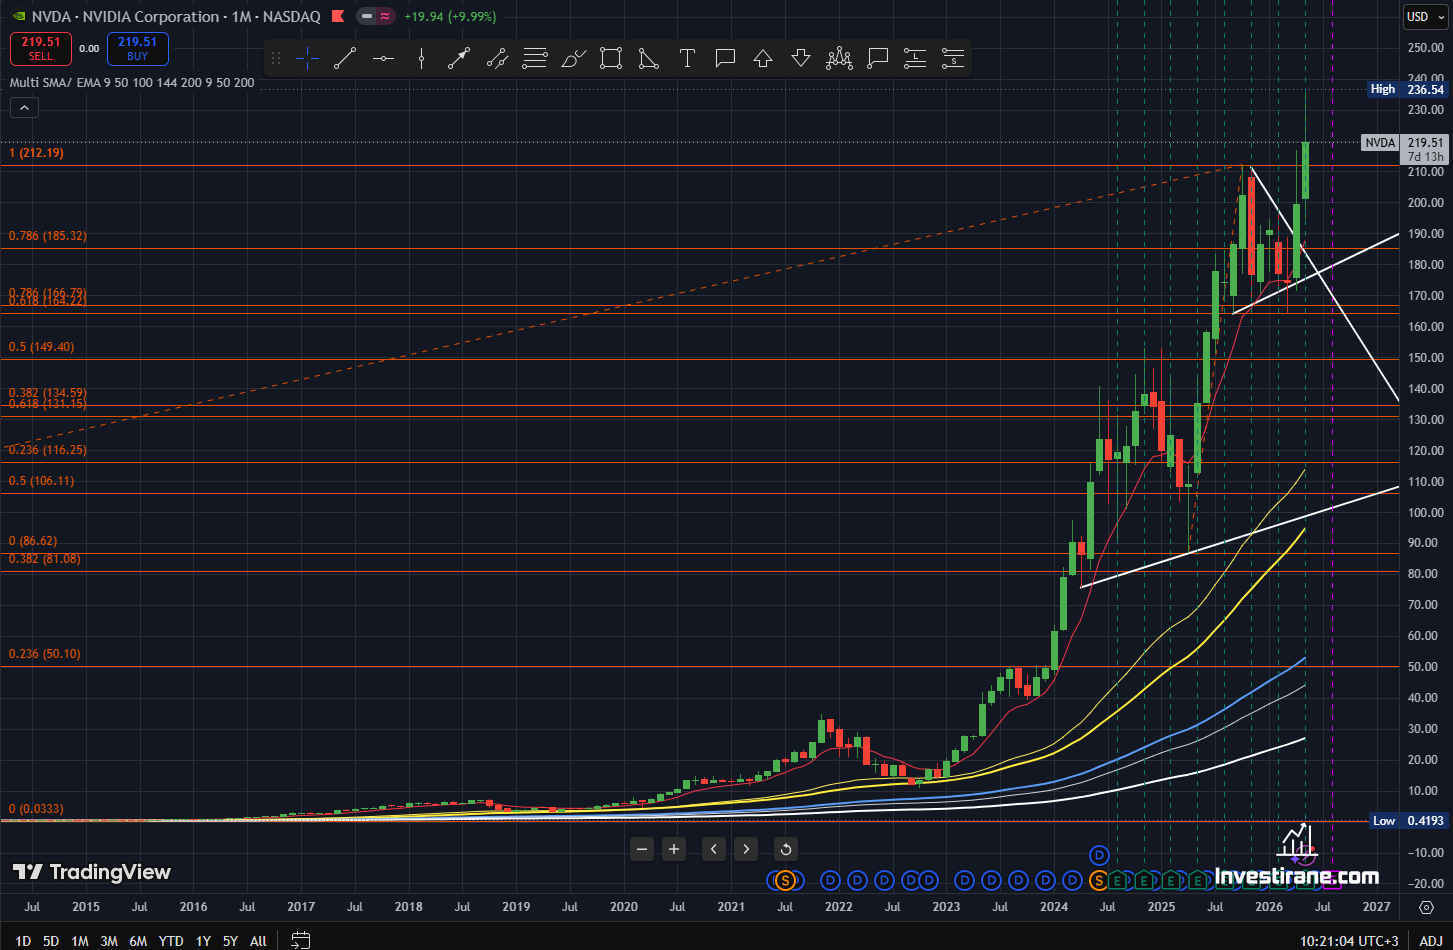1453x950 pixels.
Task: Choose the YTD time range
Action: tap(171, 940)
